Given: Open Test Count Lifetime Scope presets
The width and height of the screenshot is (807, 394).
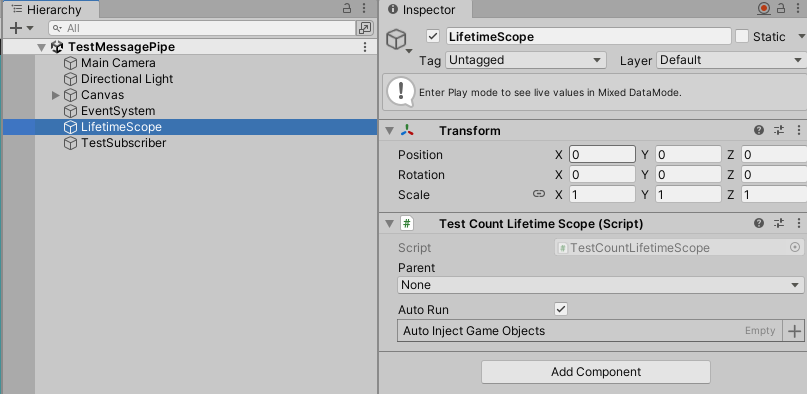Looking at the screenshot, I should 779,223.
